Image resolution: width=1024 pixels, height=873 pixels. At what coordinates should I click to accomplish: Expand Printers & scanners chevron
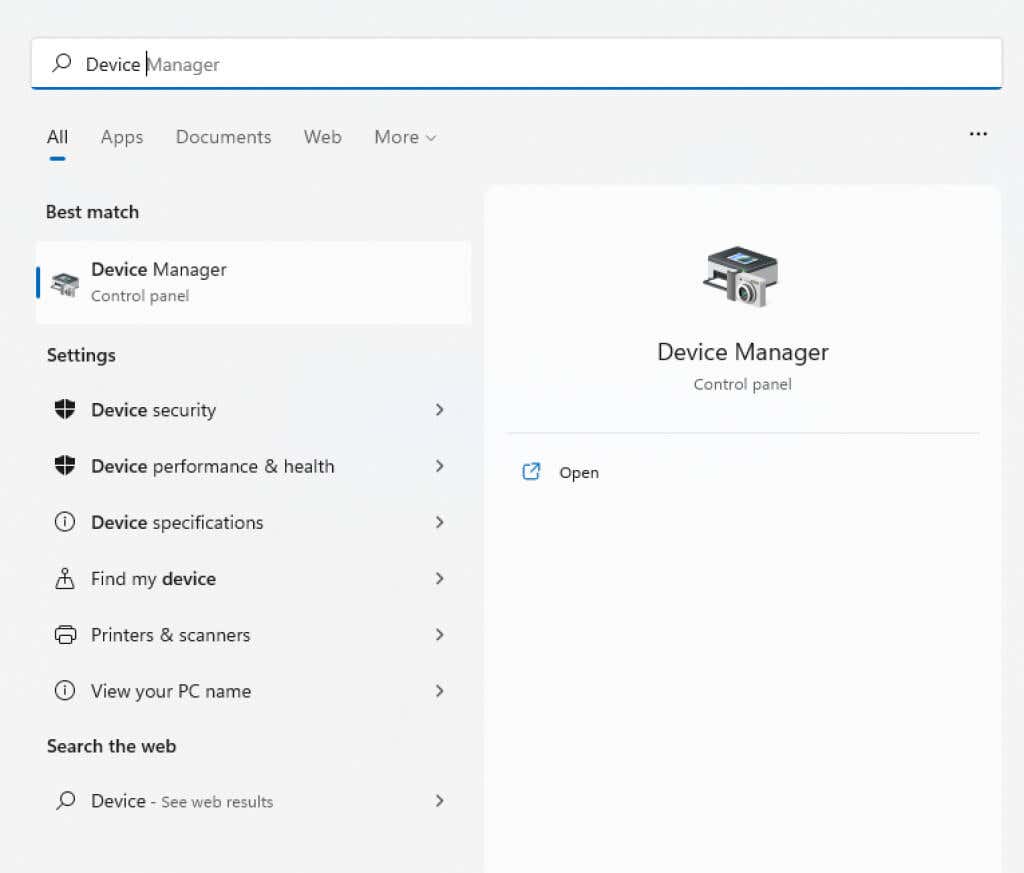440,634
